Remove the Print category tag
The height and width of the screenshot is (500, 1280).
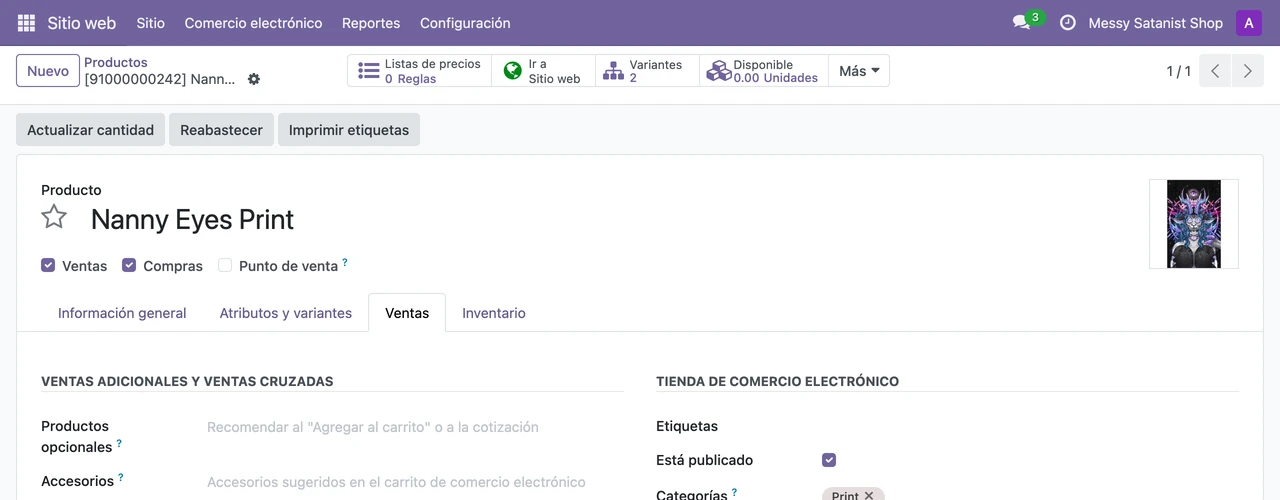click(869, 495)
